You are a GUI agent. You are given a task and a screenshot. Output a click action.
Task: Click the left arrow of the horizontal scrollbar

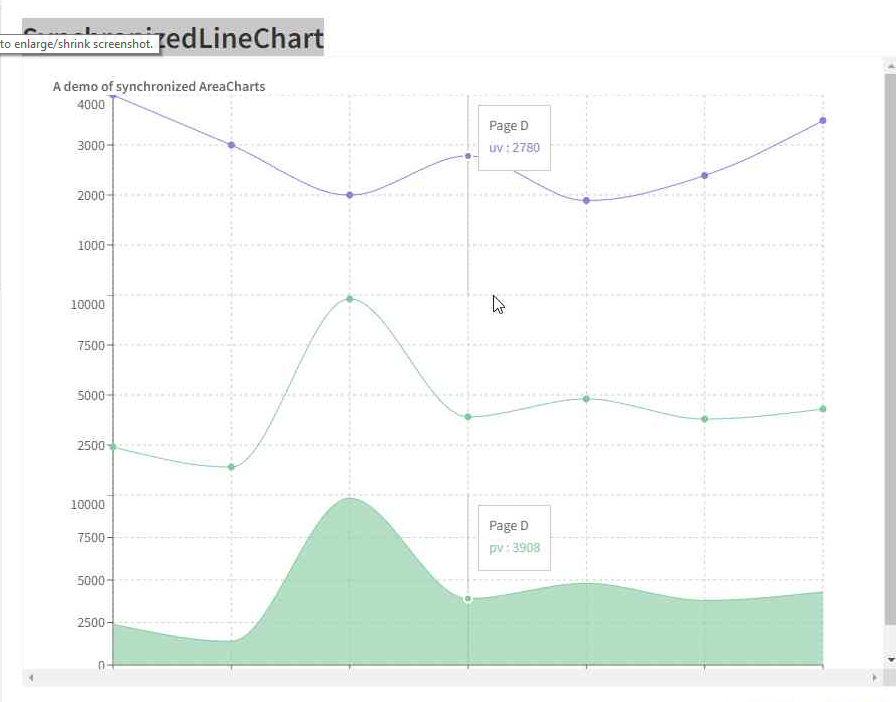[31, 678]
